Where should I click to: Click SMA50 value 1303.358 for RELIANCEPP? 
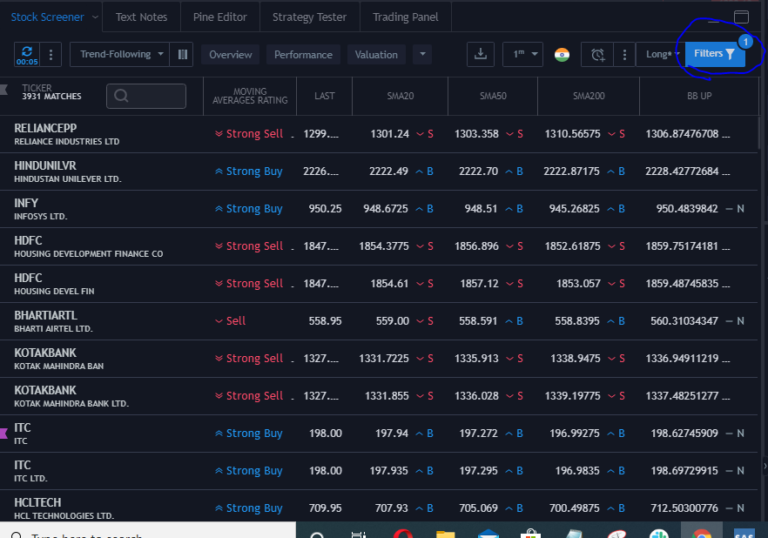click(476, 134)
